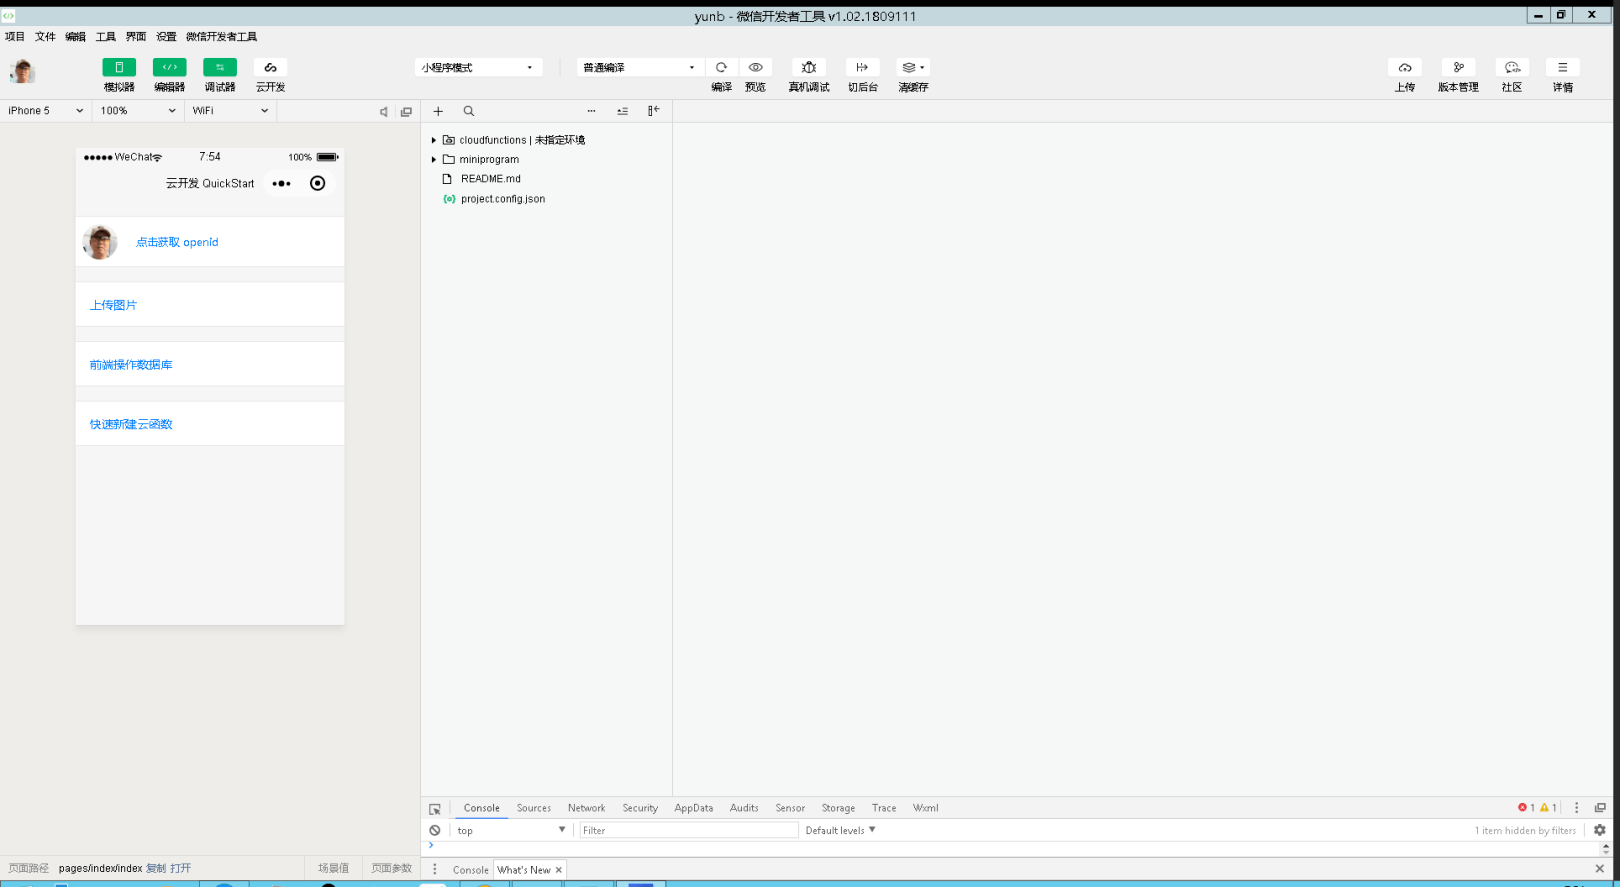Open file tree more options ellipsis
The height and width of the screenshot is (887, 1620).
coord(591,111)
